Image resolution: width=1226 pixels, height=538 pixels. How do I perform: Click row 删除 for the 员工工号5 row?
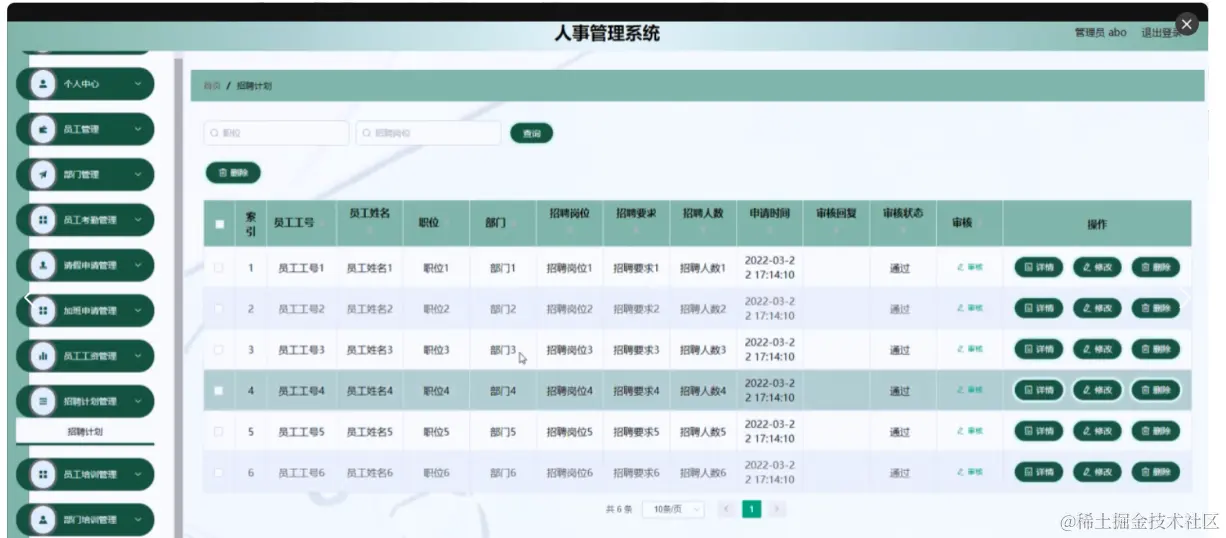tap(1156, 431)
